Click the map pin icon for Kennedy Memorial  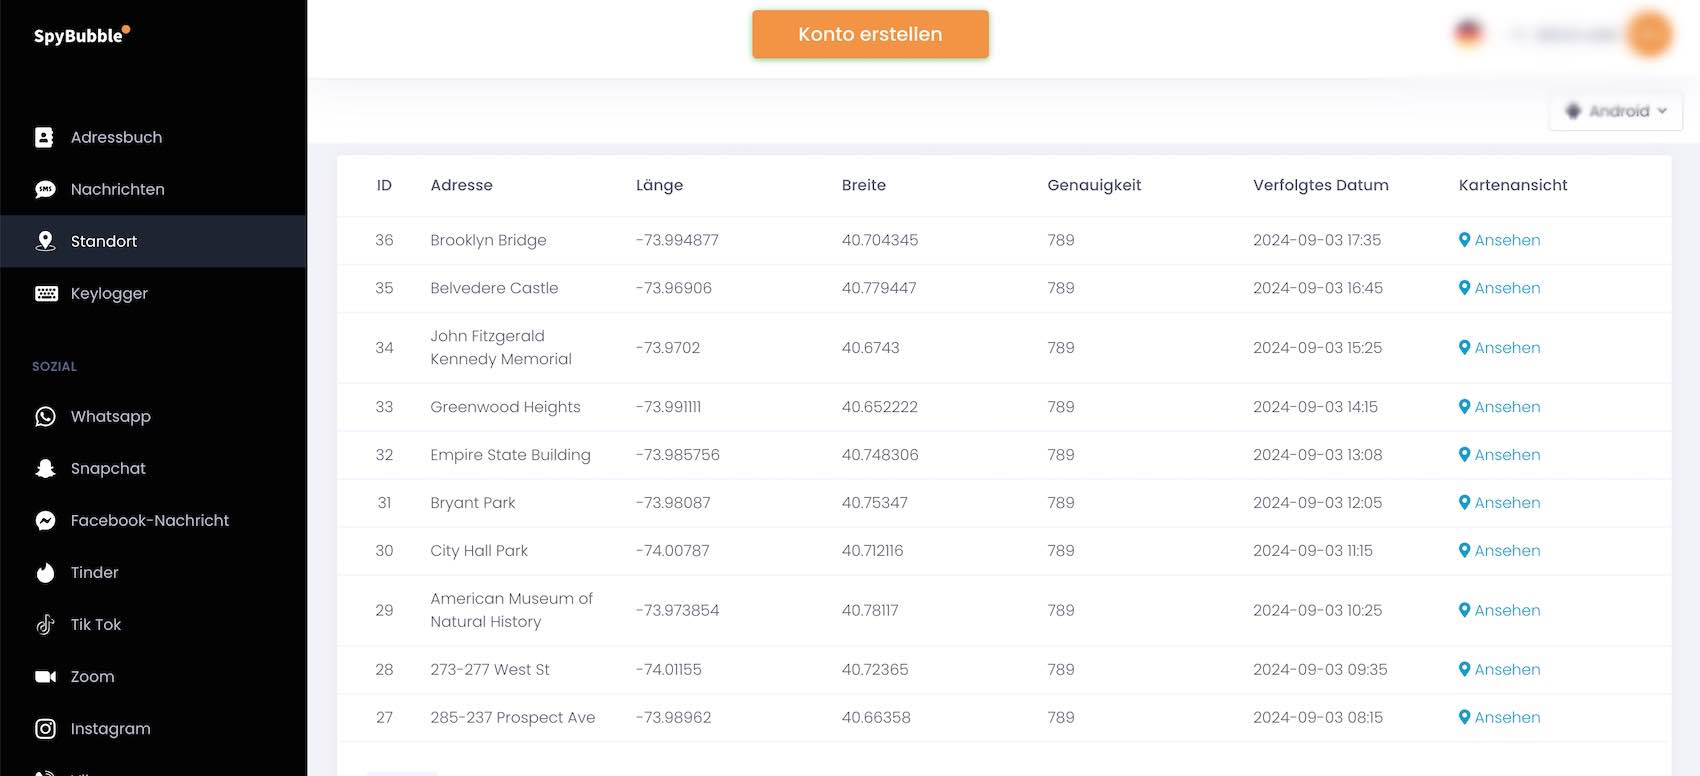(x=1464, y=348)
